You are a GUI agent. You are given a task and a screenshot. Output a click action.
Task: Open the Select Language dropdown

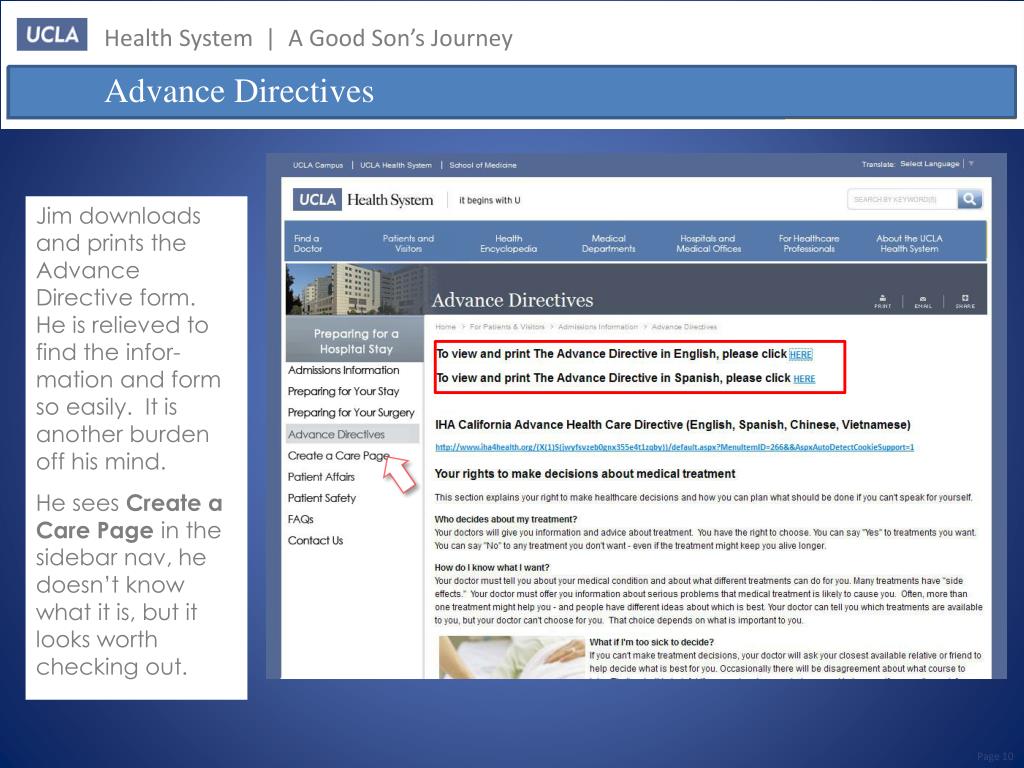pos(936,164)
